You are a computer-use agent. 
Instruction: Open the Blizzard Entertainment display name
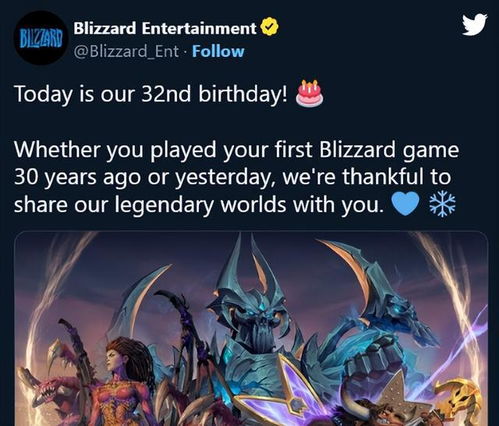165,28
